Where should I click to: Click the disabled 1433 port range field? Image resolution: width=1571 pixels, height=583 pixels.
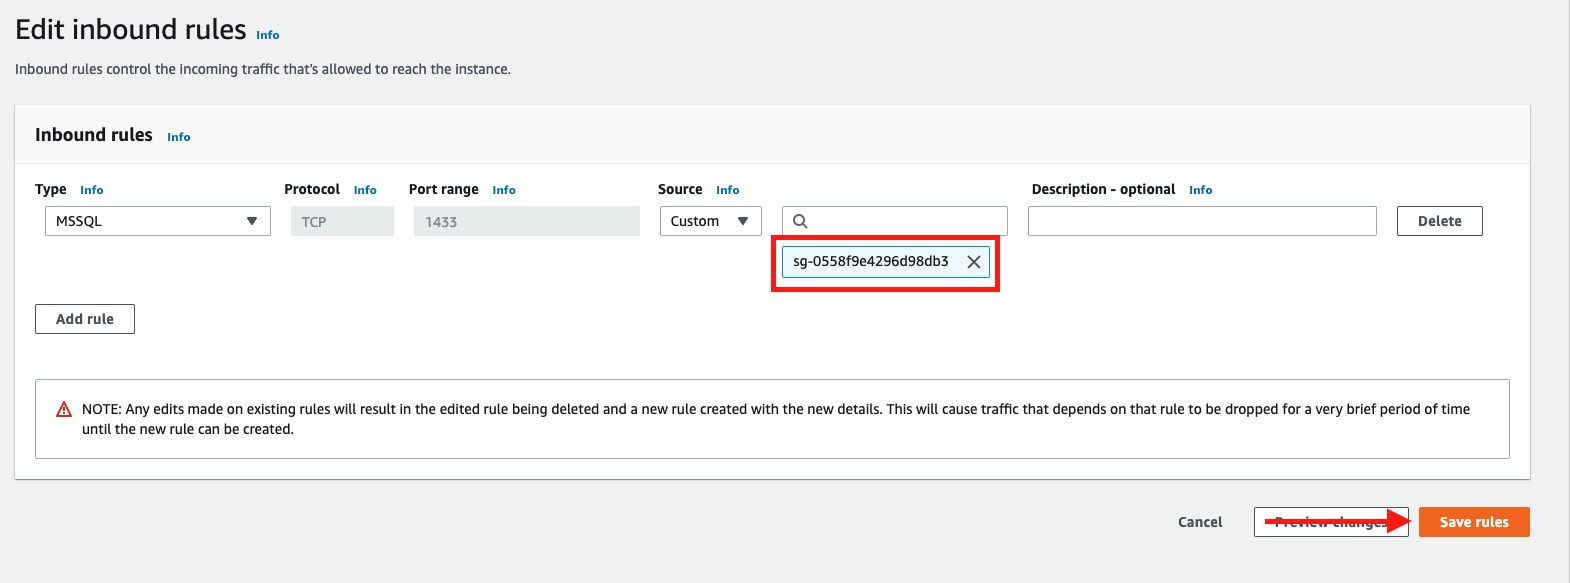(527, 221)
